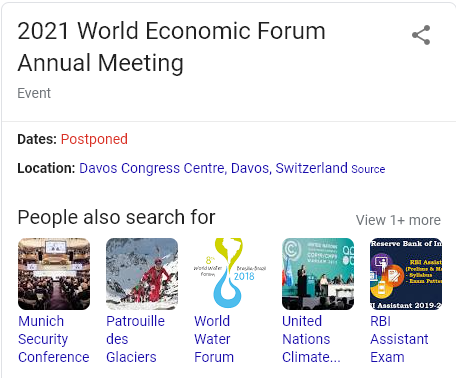The height and width of the screenshot is (378, 456).
Task: Click the 2021 World Economic Forum title
Action: coord(171,47)
